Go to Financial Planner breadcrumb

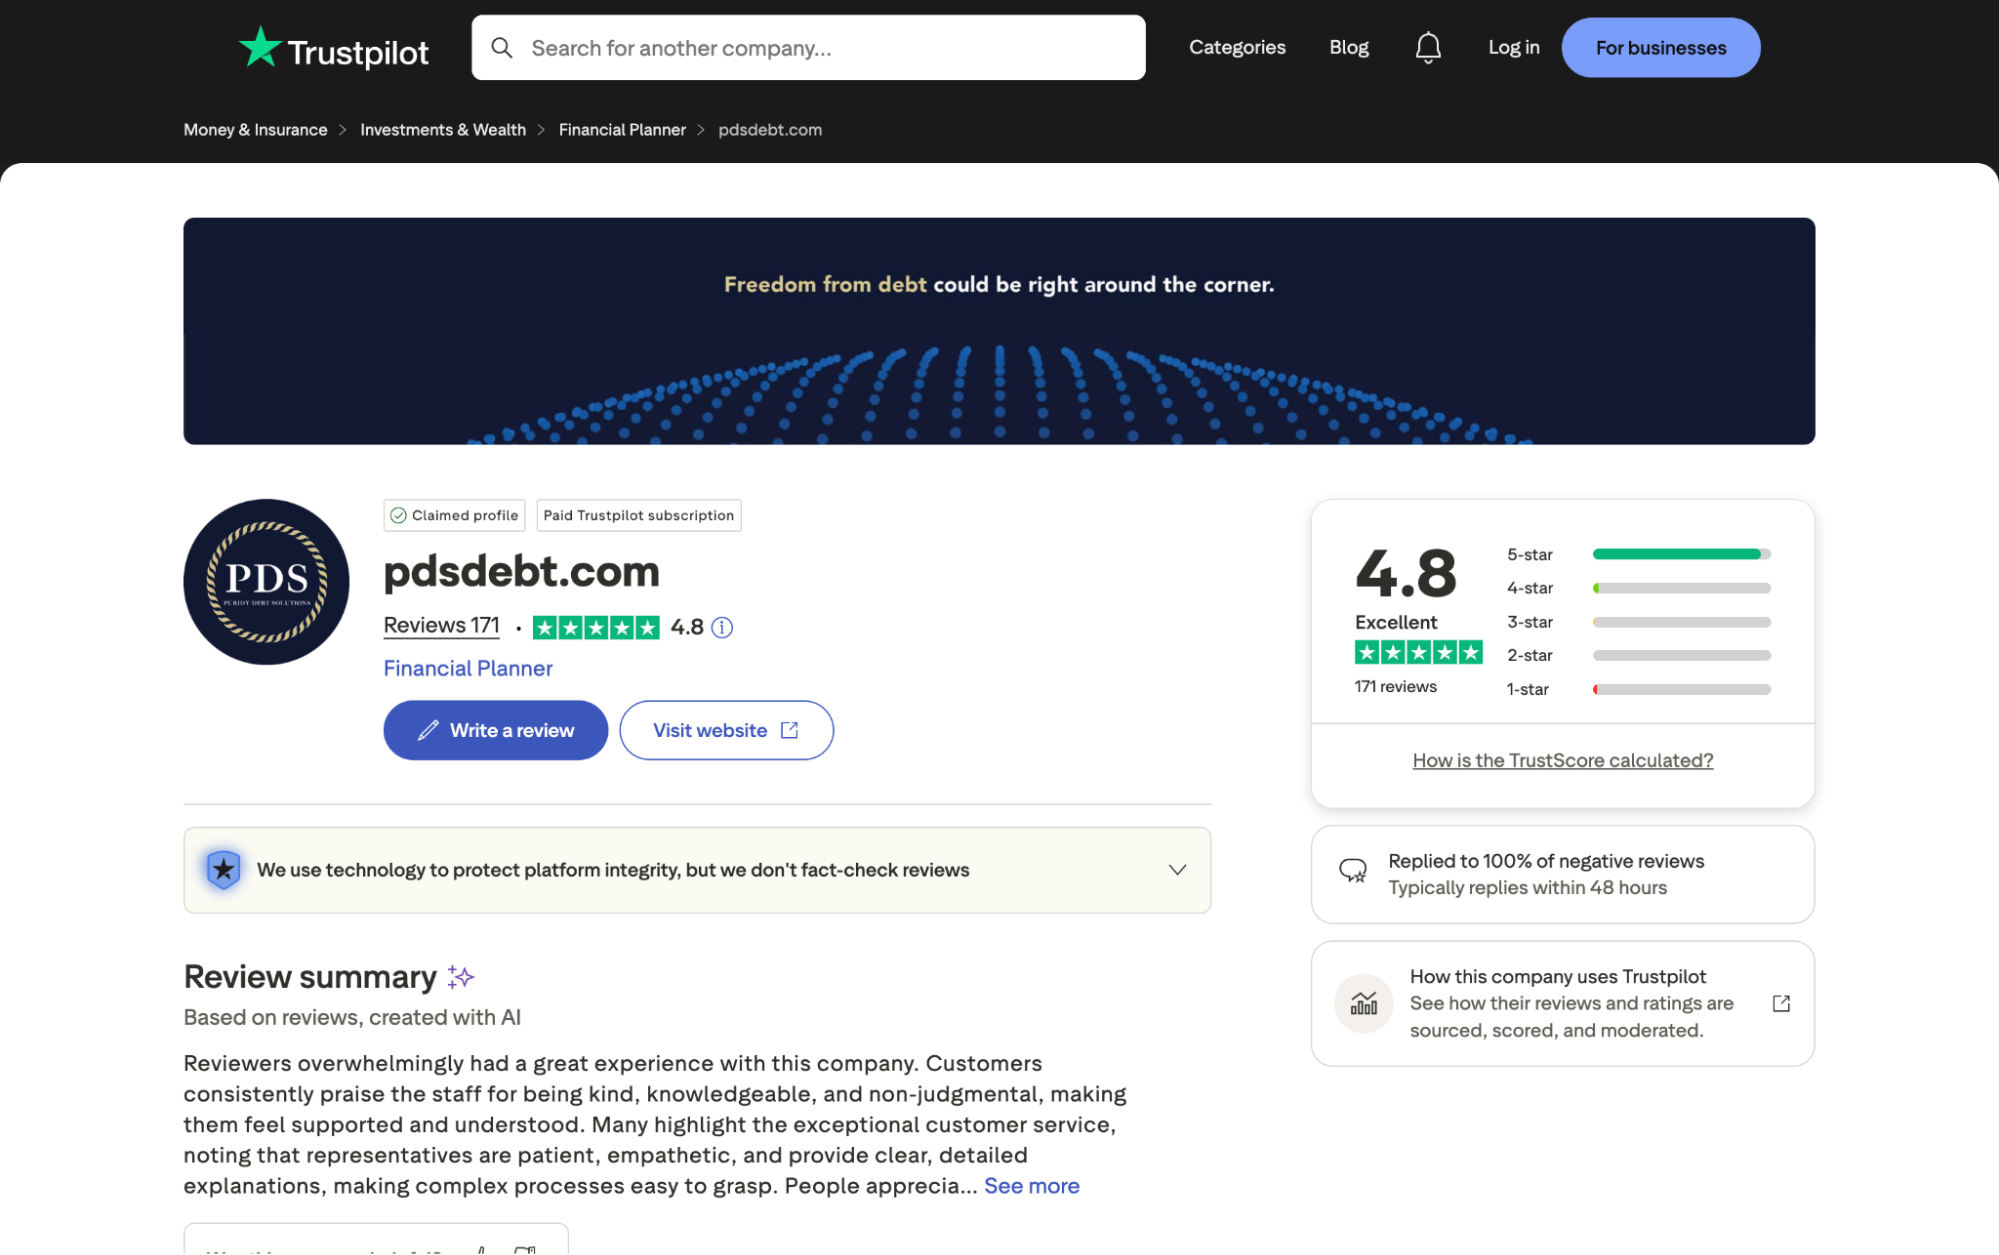pos(622,130)
